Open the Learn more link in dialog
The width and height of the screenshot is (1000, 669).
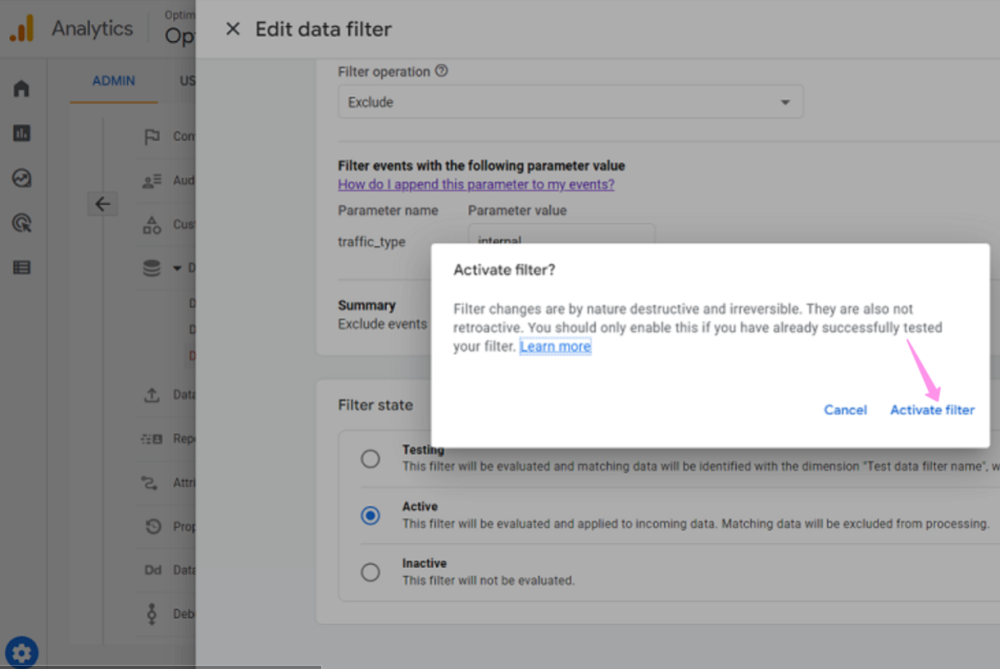click(x=555, y=346)
